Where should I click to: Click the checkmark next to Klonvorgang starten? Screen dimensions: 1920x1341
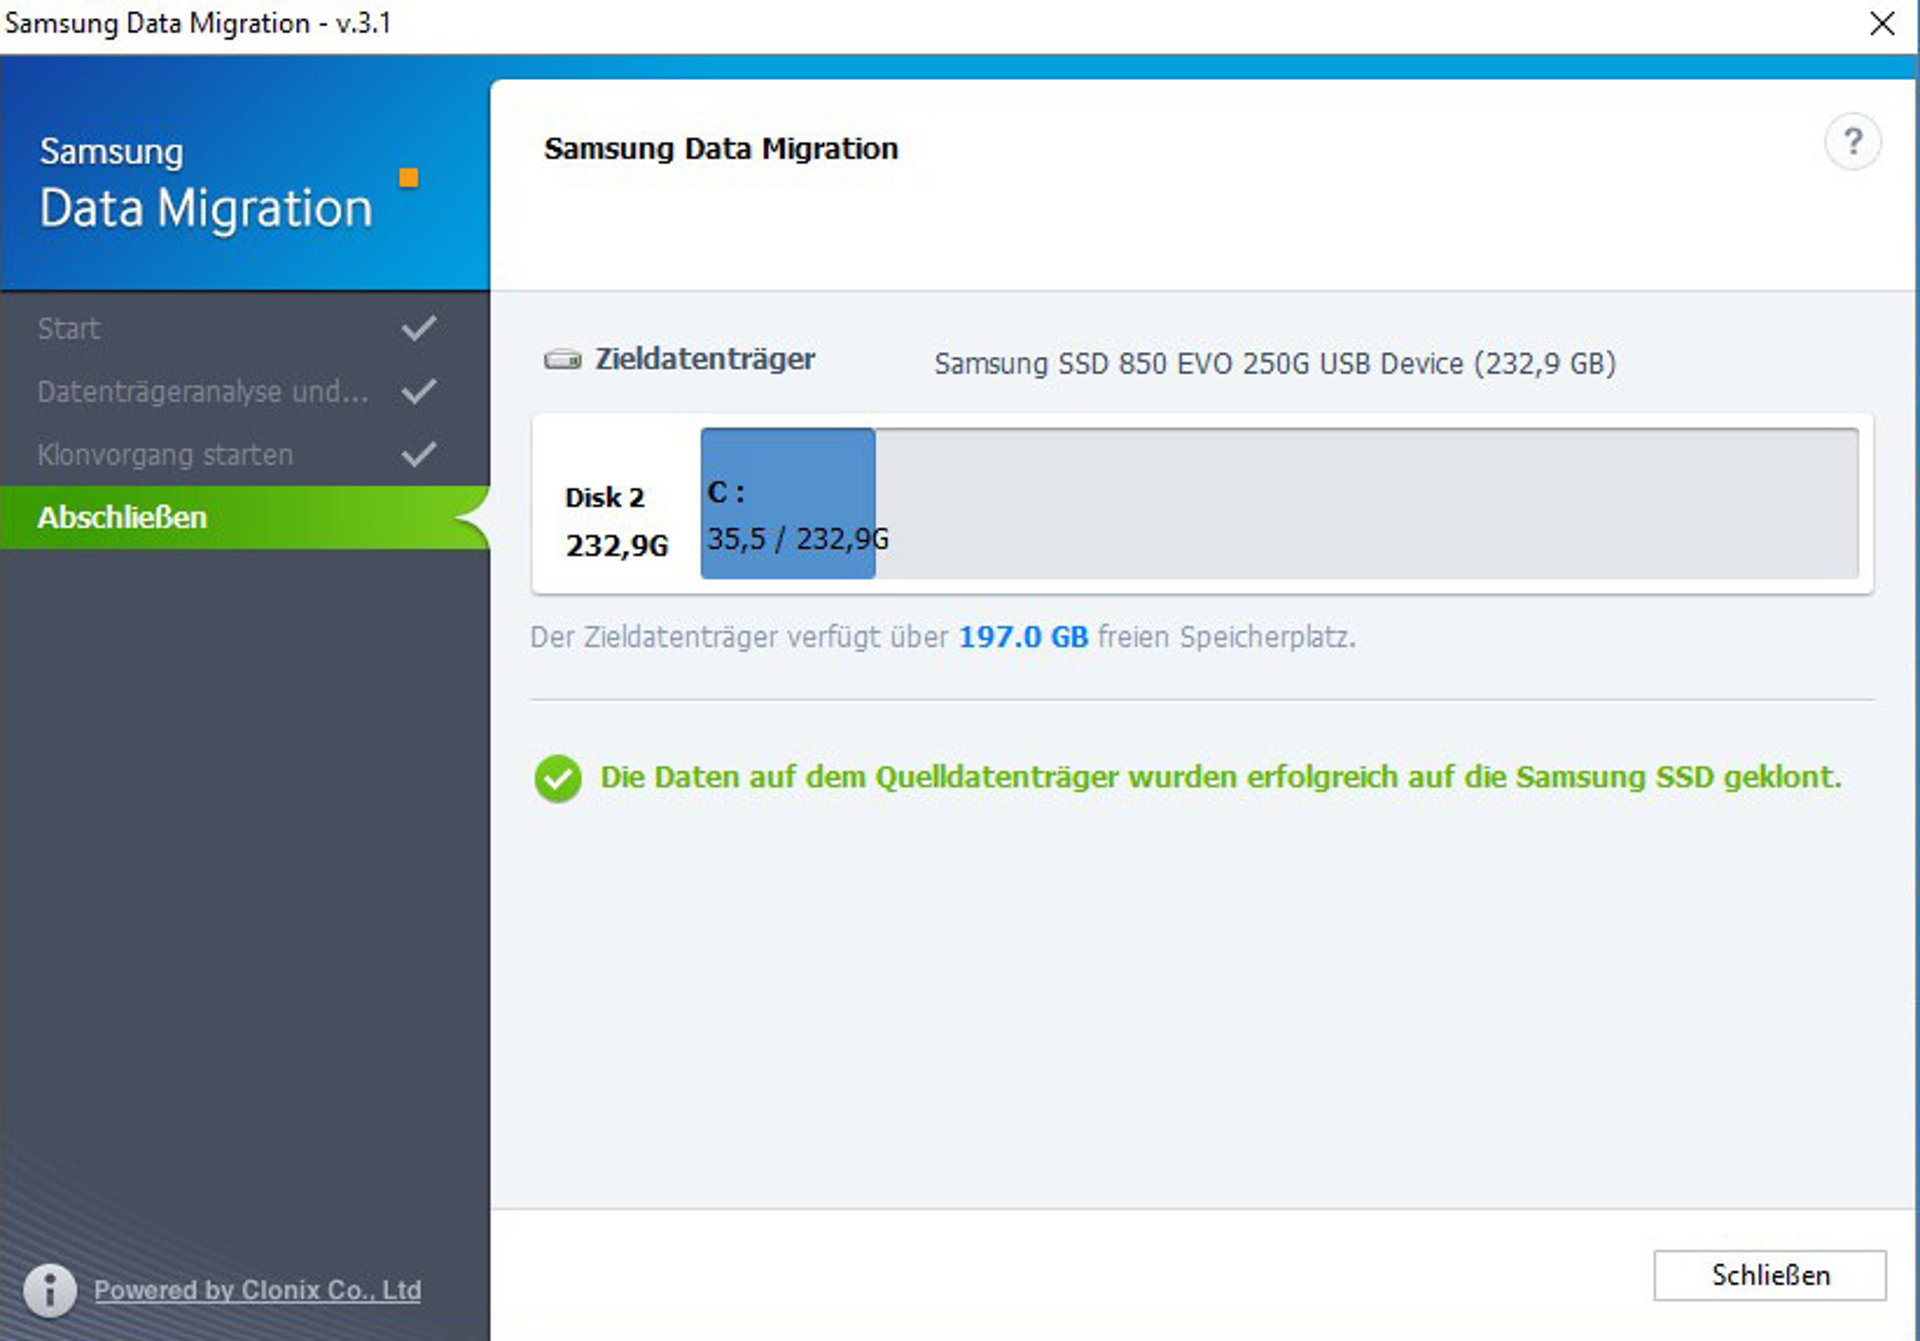419,454
